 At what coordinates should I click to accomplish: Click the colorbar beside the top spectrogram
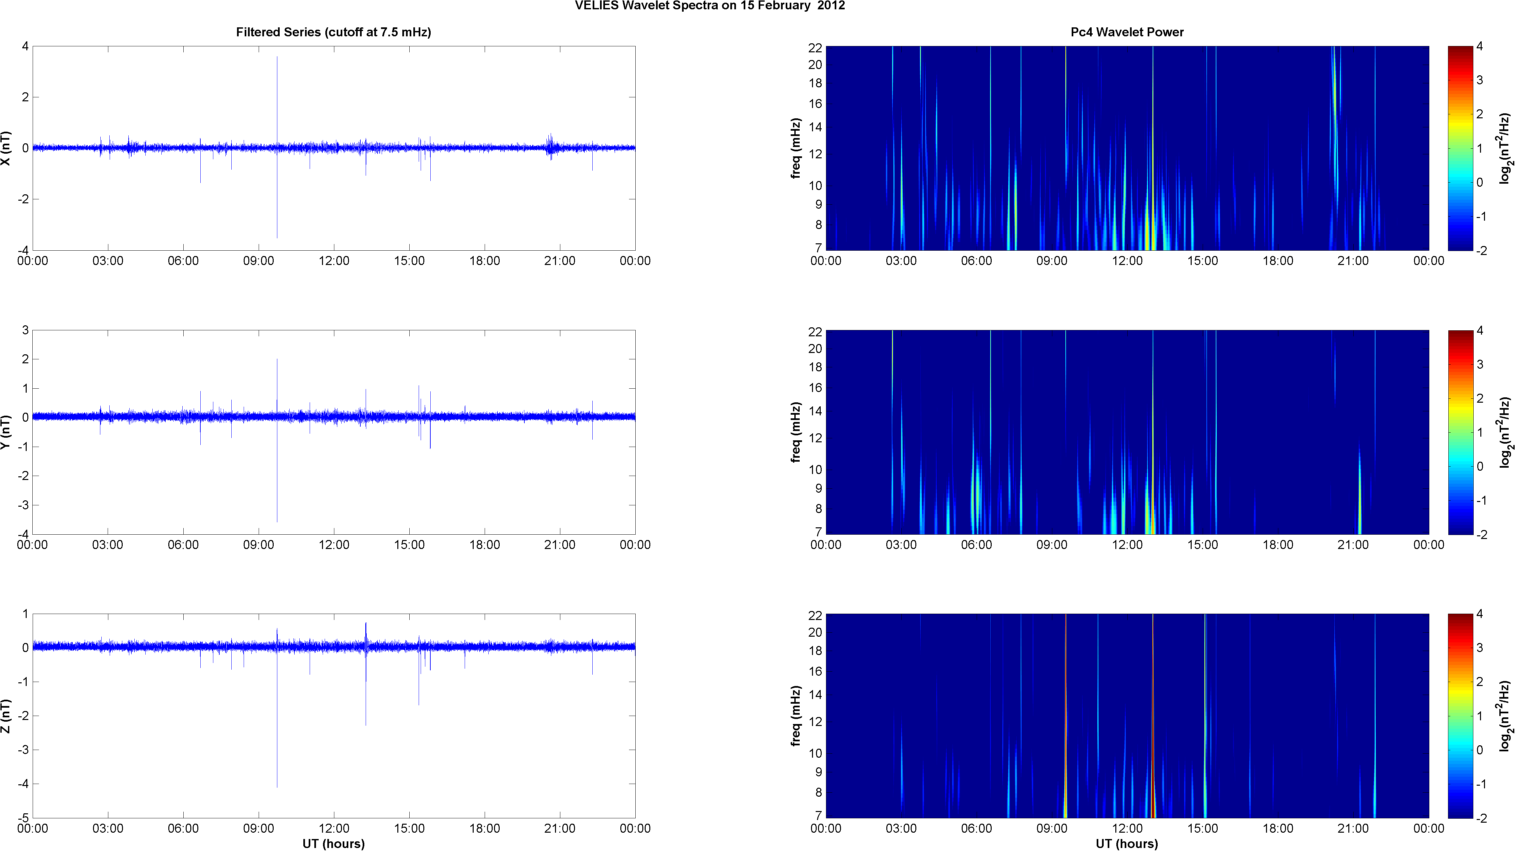click(1460, 148)
